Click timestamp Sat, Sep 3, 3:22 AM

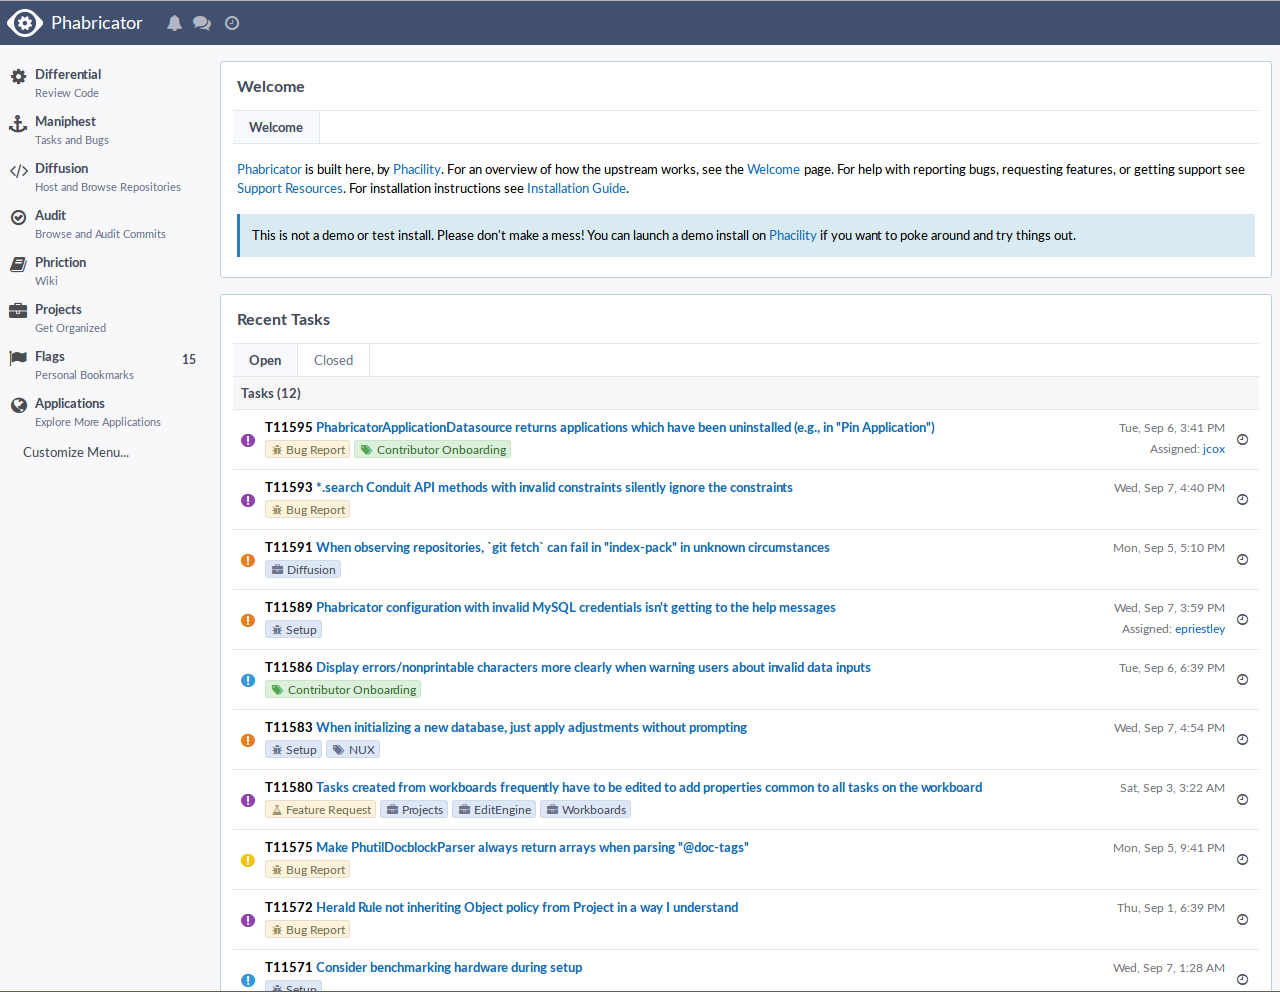coord(1172,788)
